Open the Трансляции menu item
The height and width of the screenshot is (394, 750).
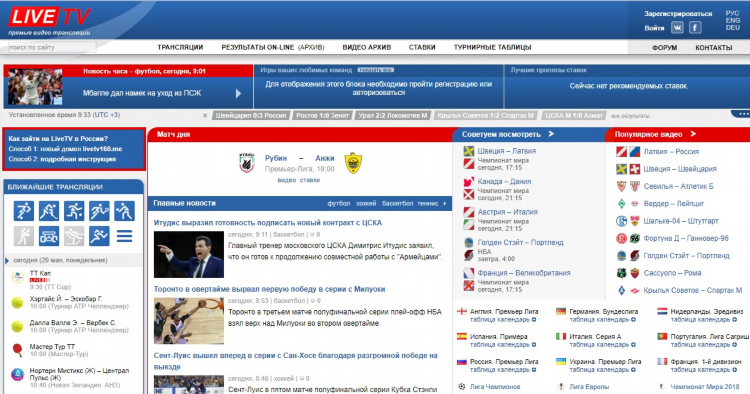pyautogui.click(x=180, y=47)
